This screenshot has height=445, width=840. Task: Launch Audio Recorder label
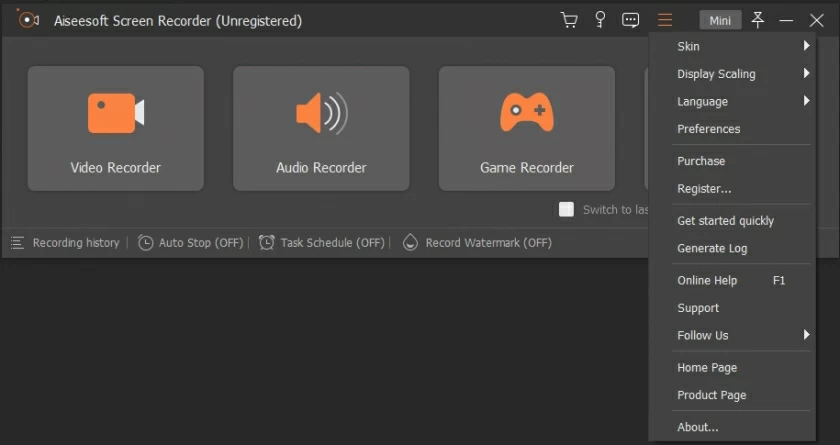coord(321,168)
